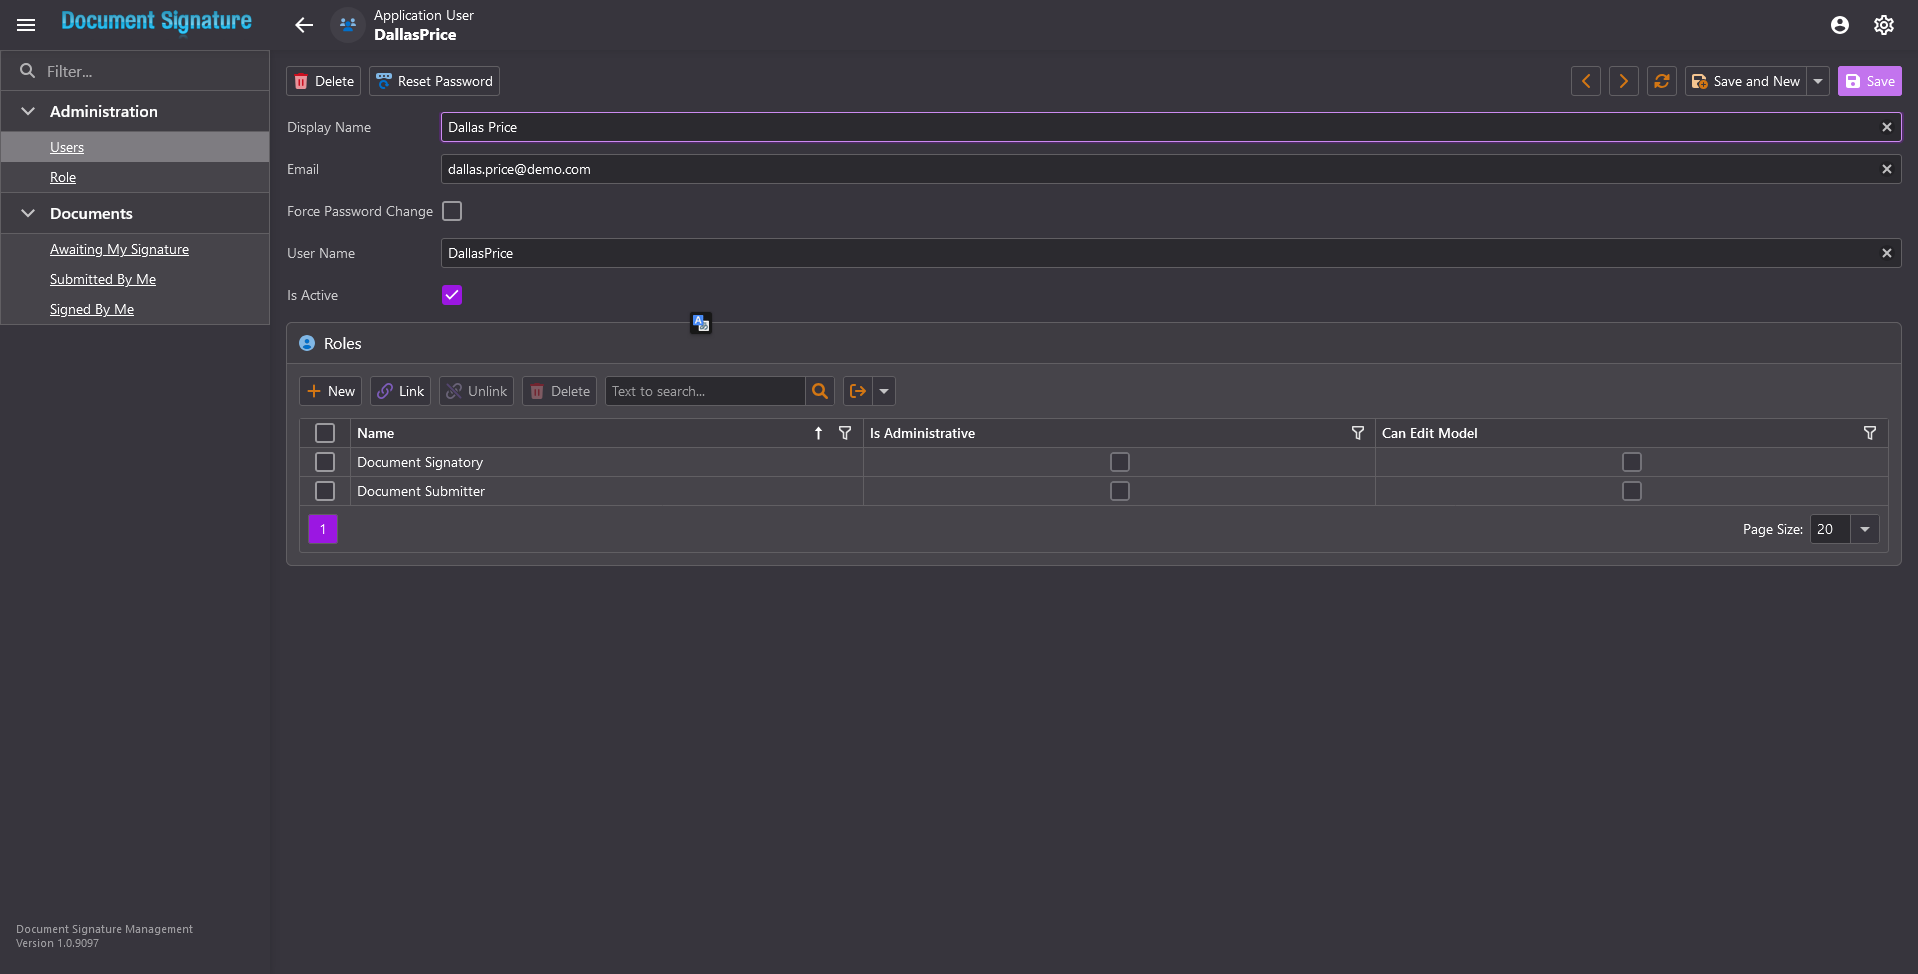Go to previous record arrow

pyautogui.click(x=1585, y=81)
